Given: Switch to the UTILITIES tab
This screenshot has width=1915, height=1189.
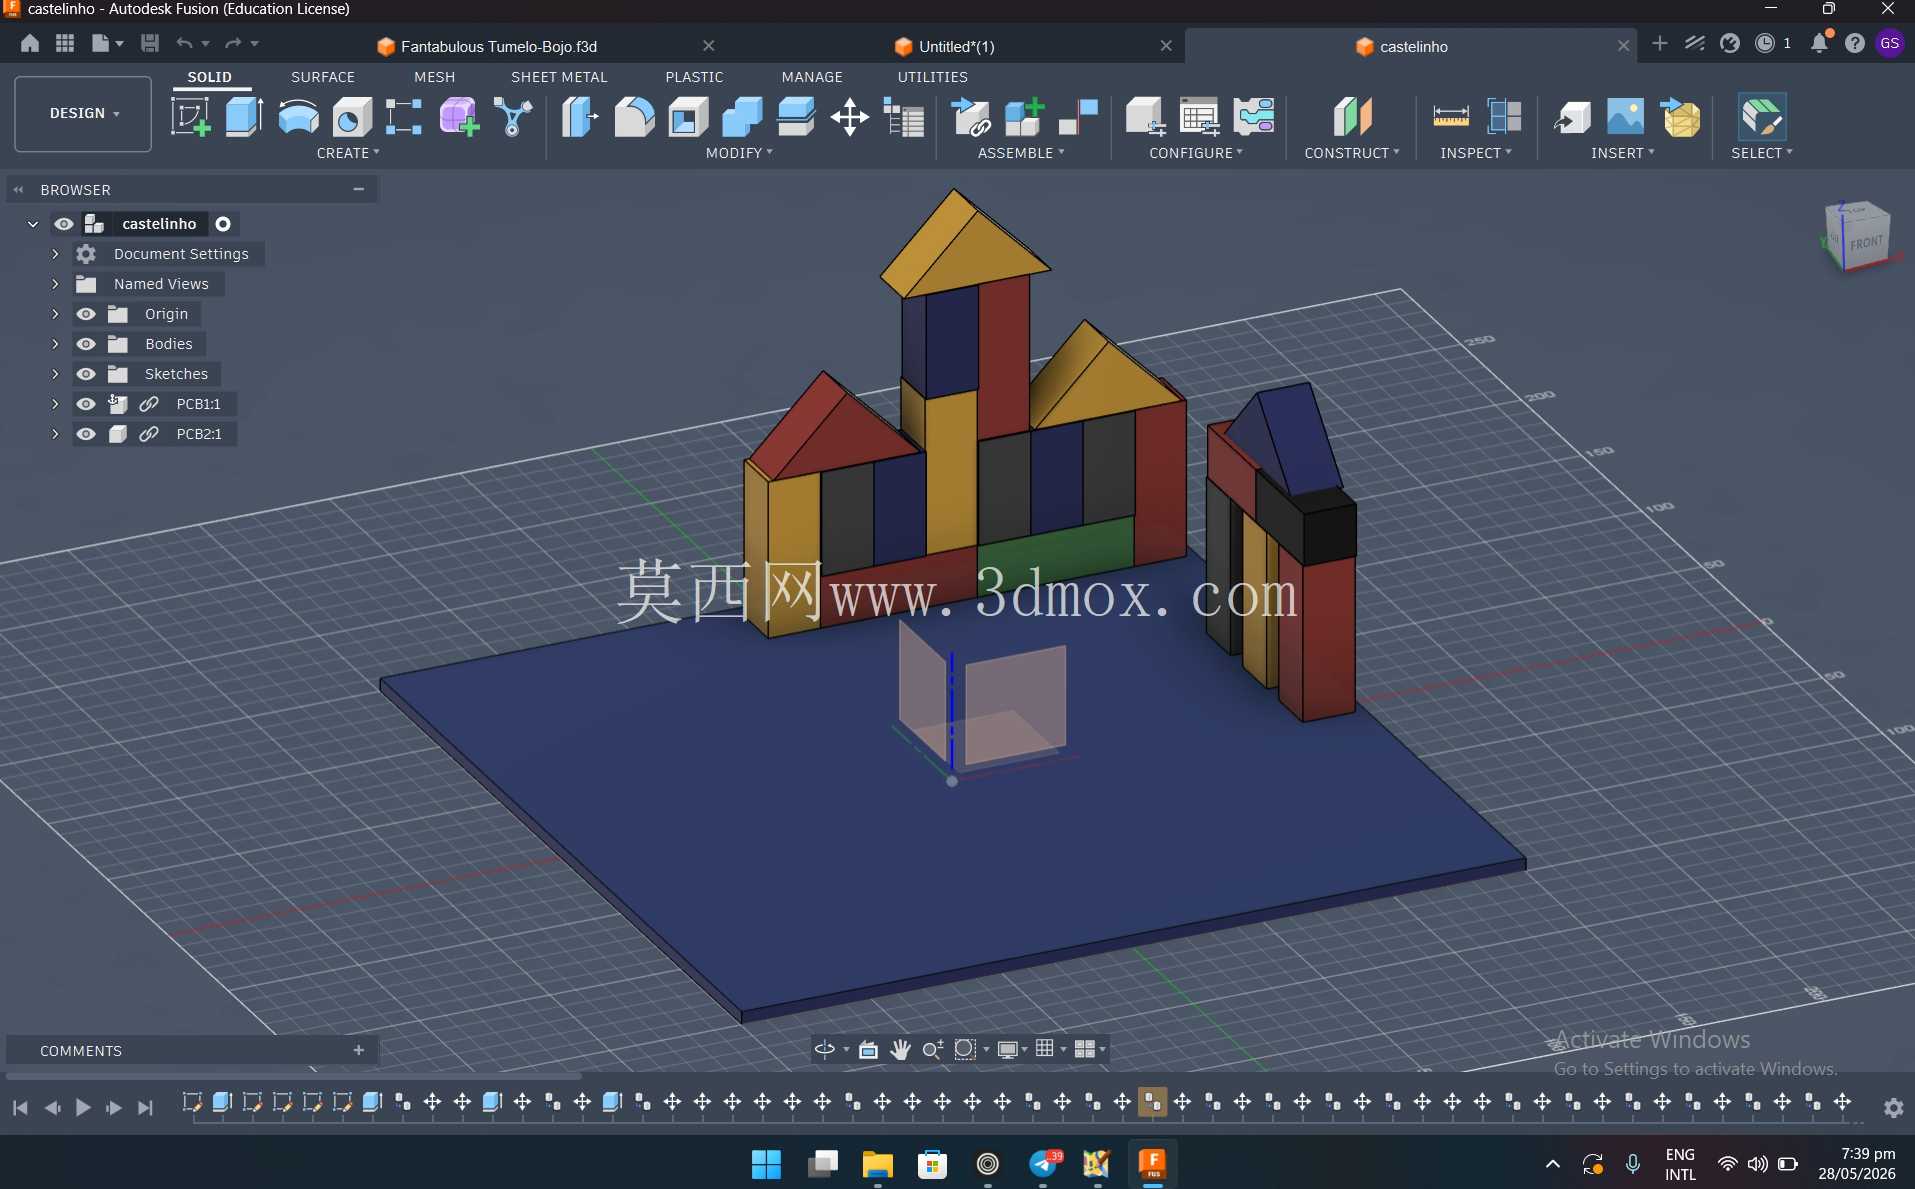Looking at the screenshot, I should (x=933, y=77).
